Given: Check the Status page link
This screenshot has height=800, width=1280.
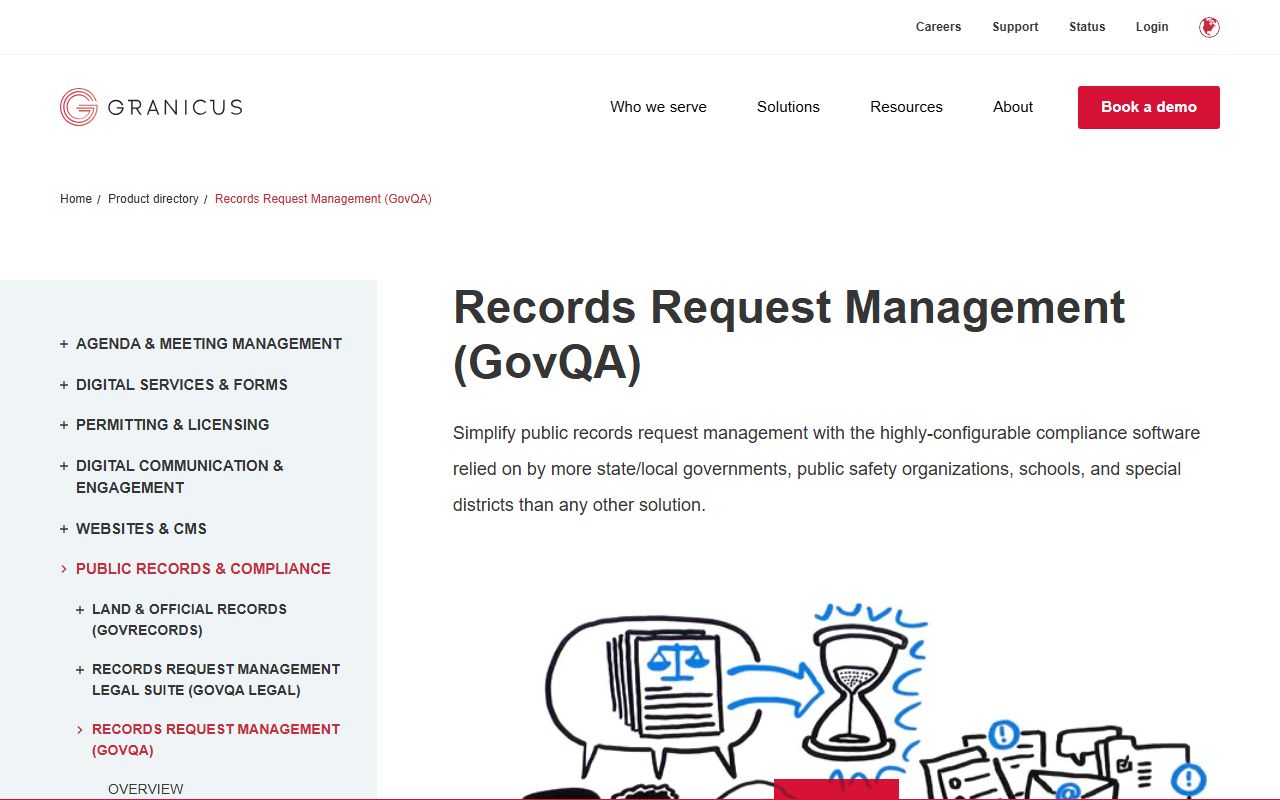Looking at the screenshot, I should coord(1087,27).
